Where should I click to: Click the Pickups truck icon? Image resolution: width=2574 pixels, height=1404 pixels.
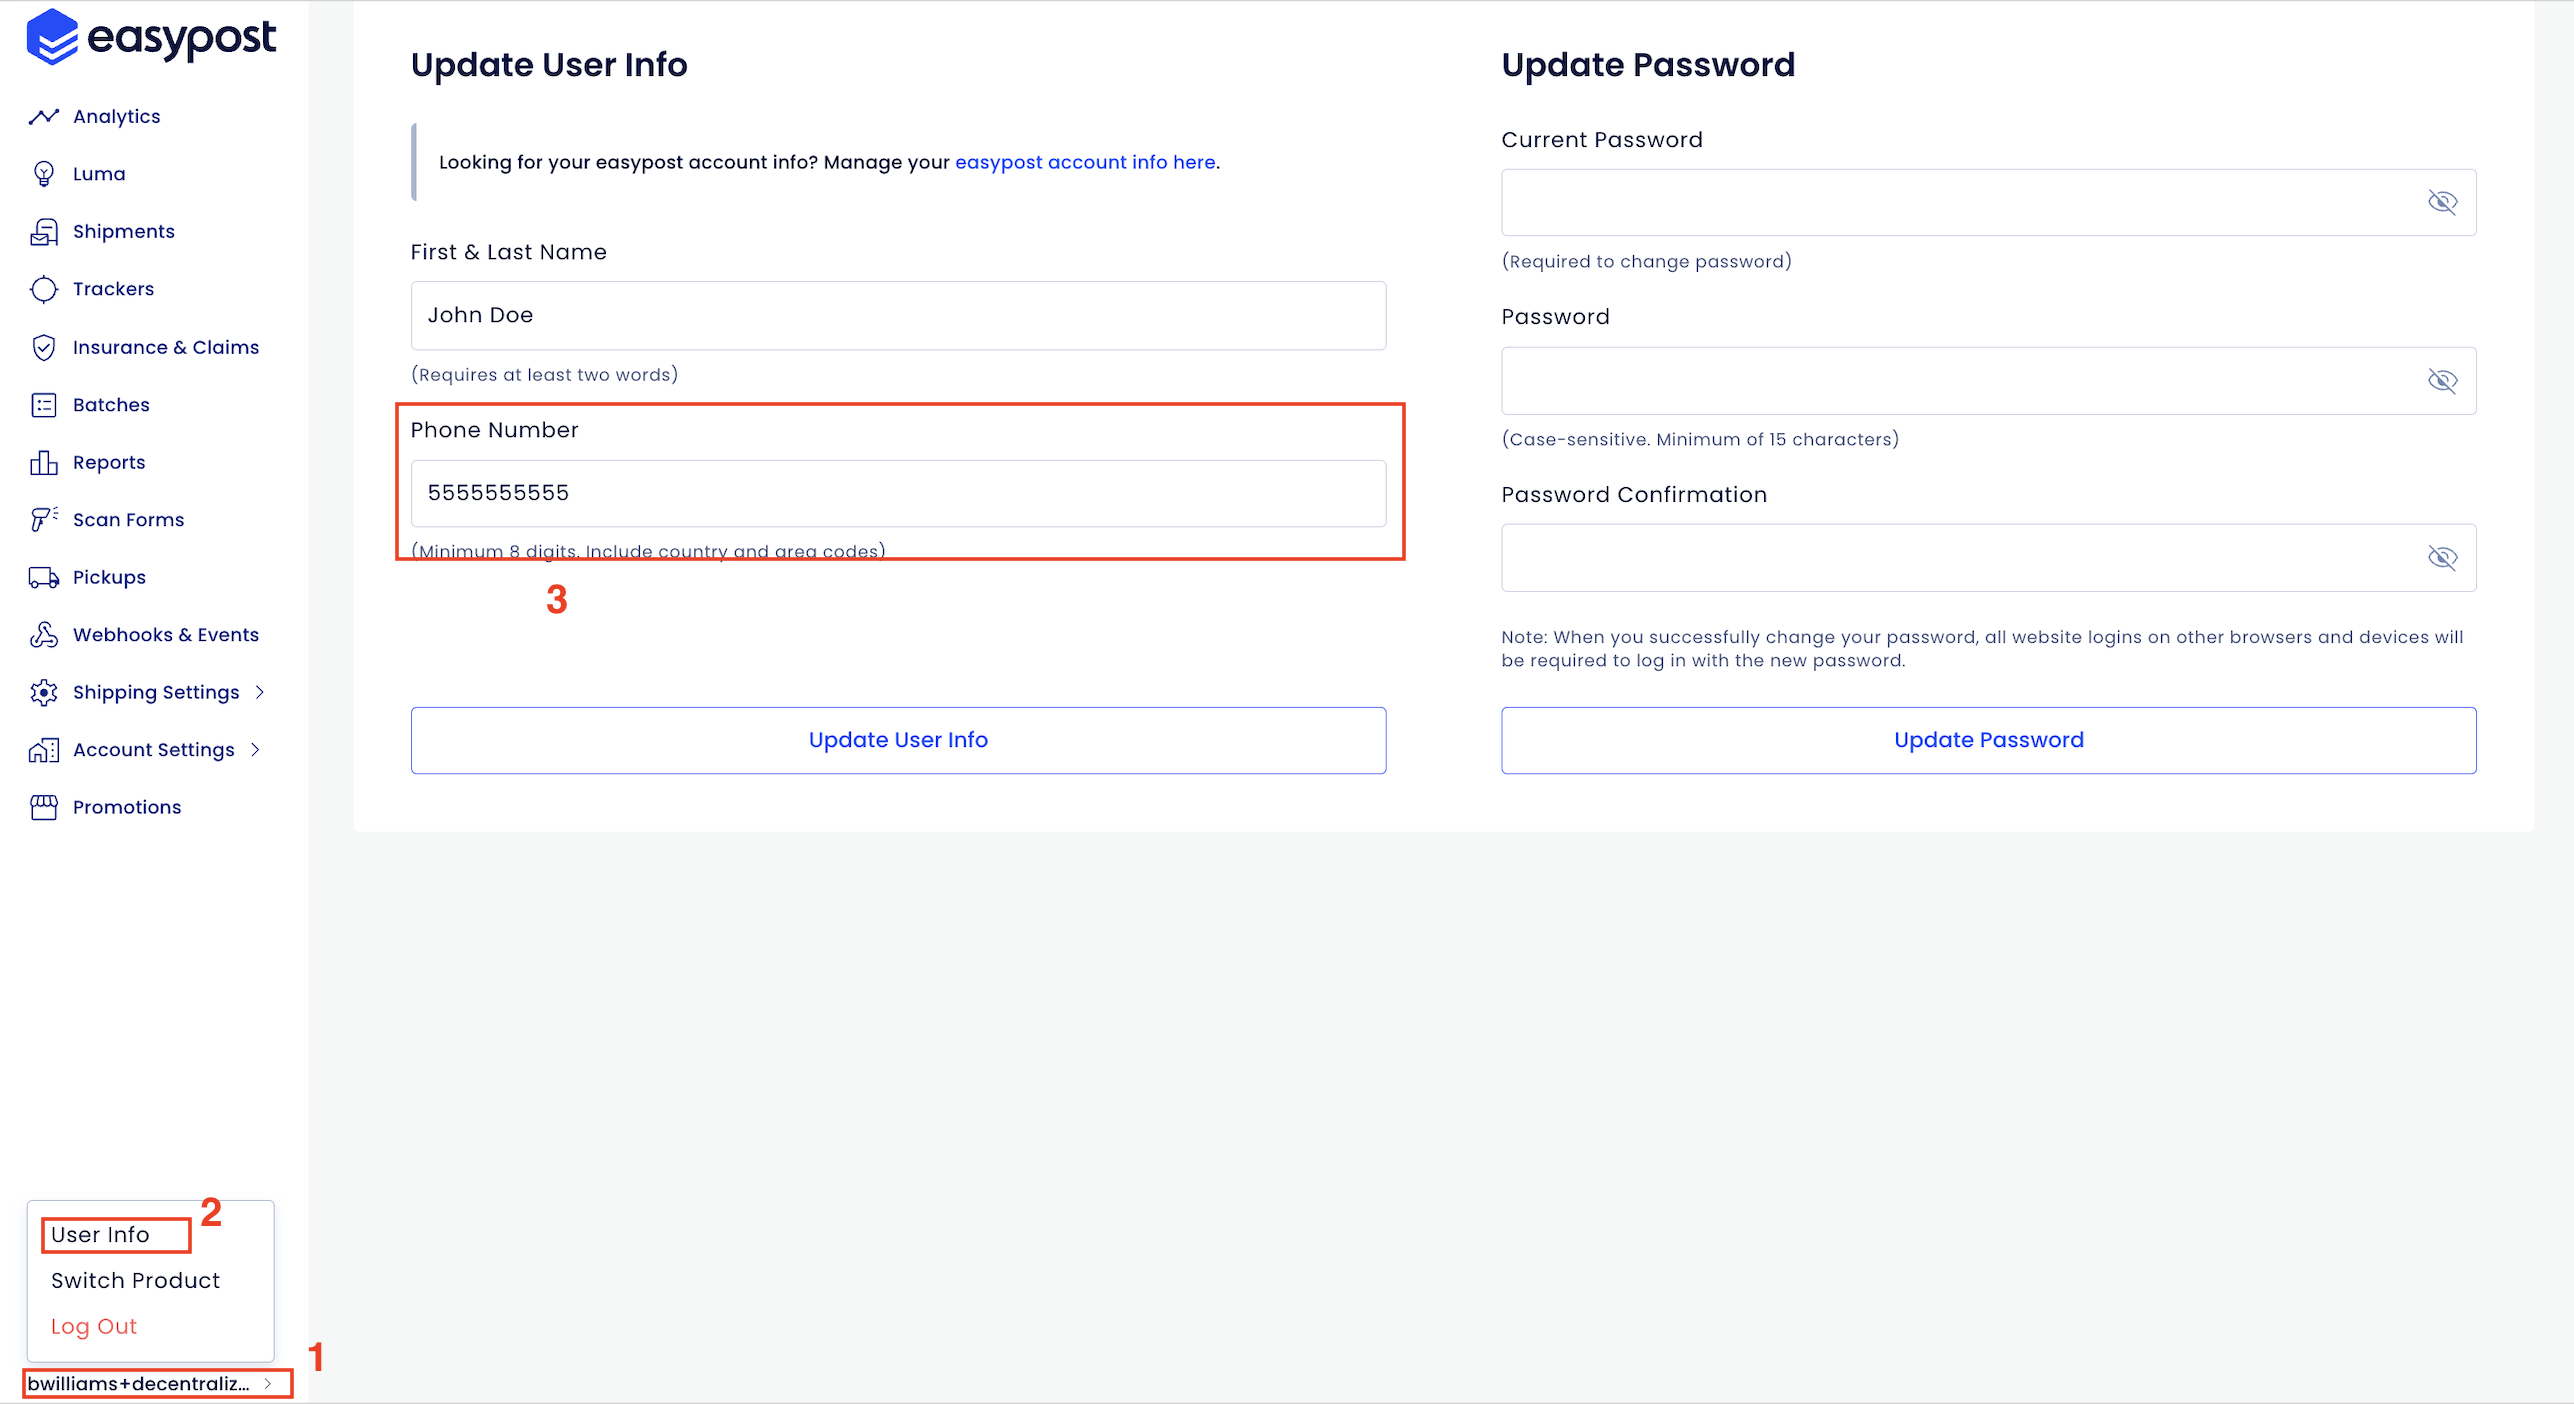pos(44,578)
